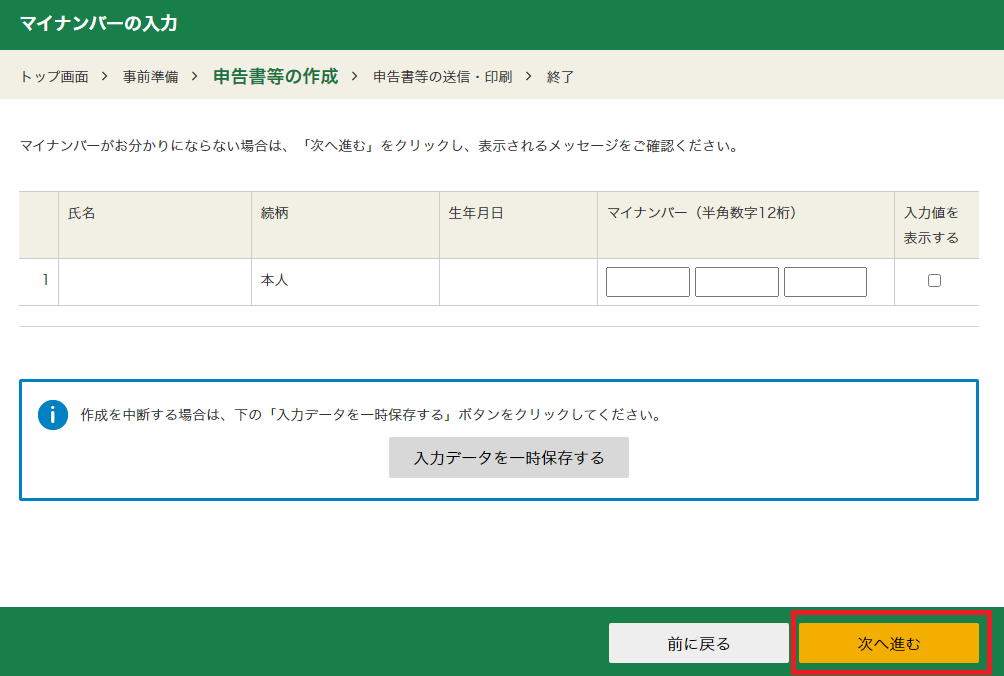Click the 申告書等の作成 breadcrumb step

275,77
